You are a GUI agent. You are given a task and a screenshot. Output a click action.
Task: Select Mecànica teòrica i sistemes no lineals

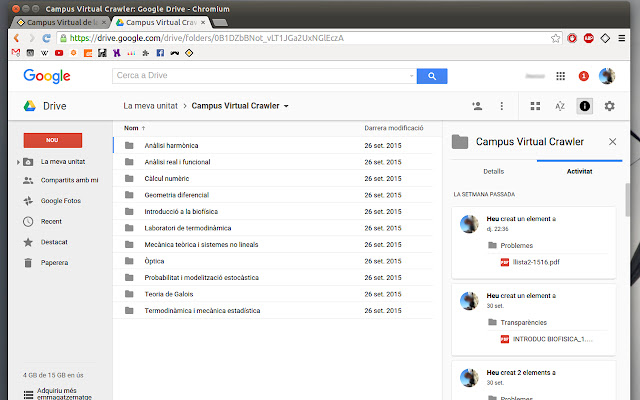(x=272, y=244)
